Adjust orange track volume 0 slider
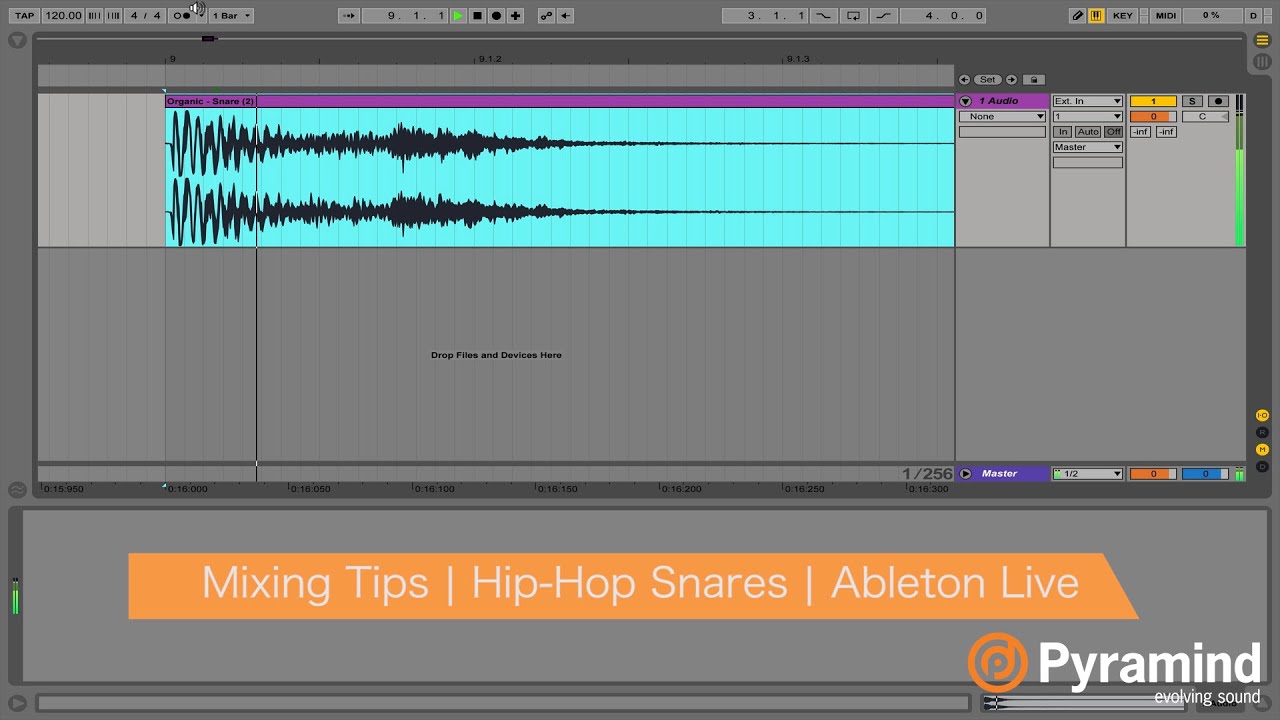The height and width of the screenshot is (720, 1280). pos(1153,116)
